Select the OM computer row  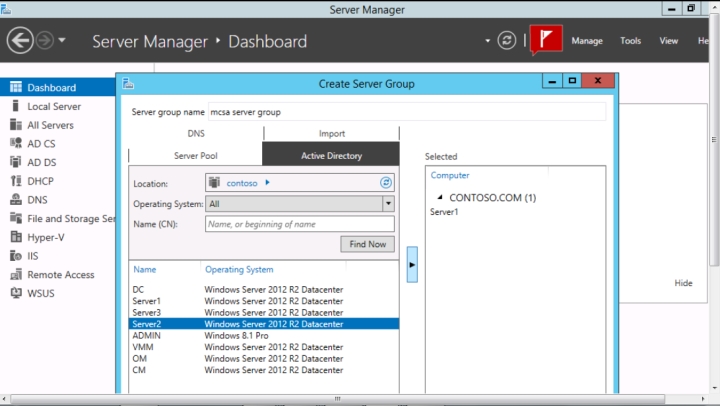pyautogui.click(x=264, y=359)
